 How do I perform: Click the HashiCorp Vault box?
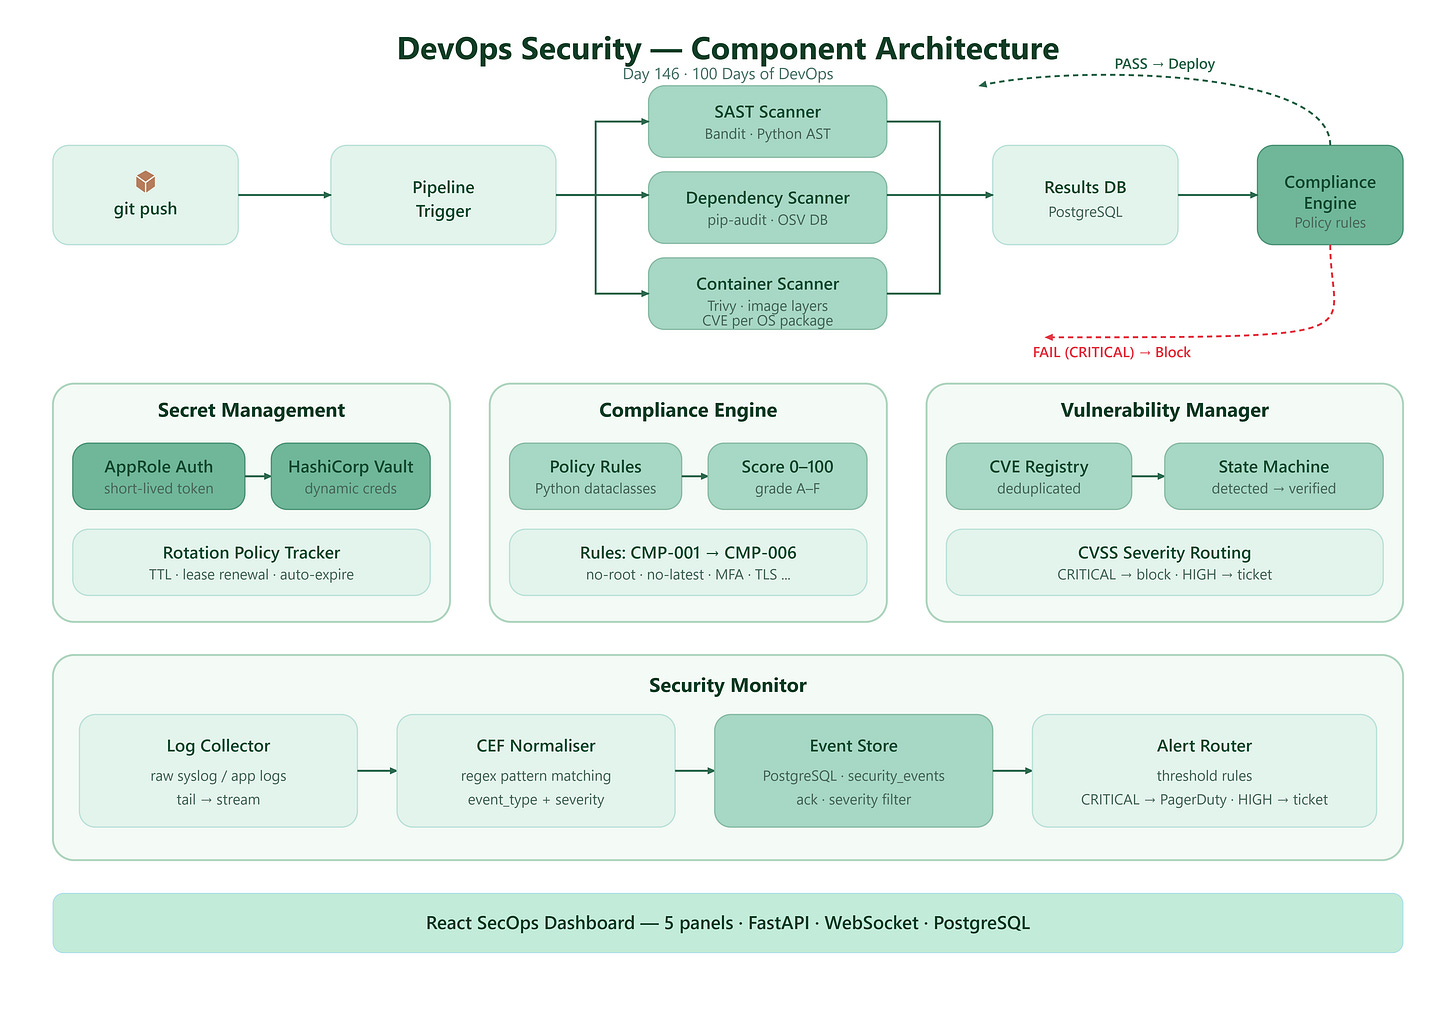coord(351,476)
